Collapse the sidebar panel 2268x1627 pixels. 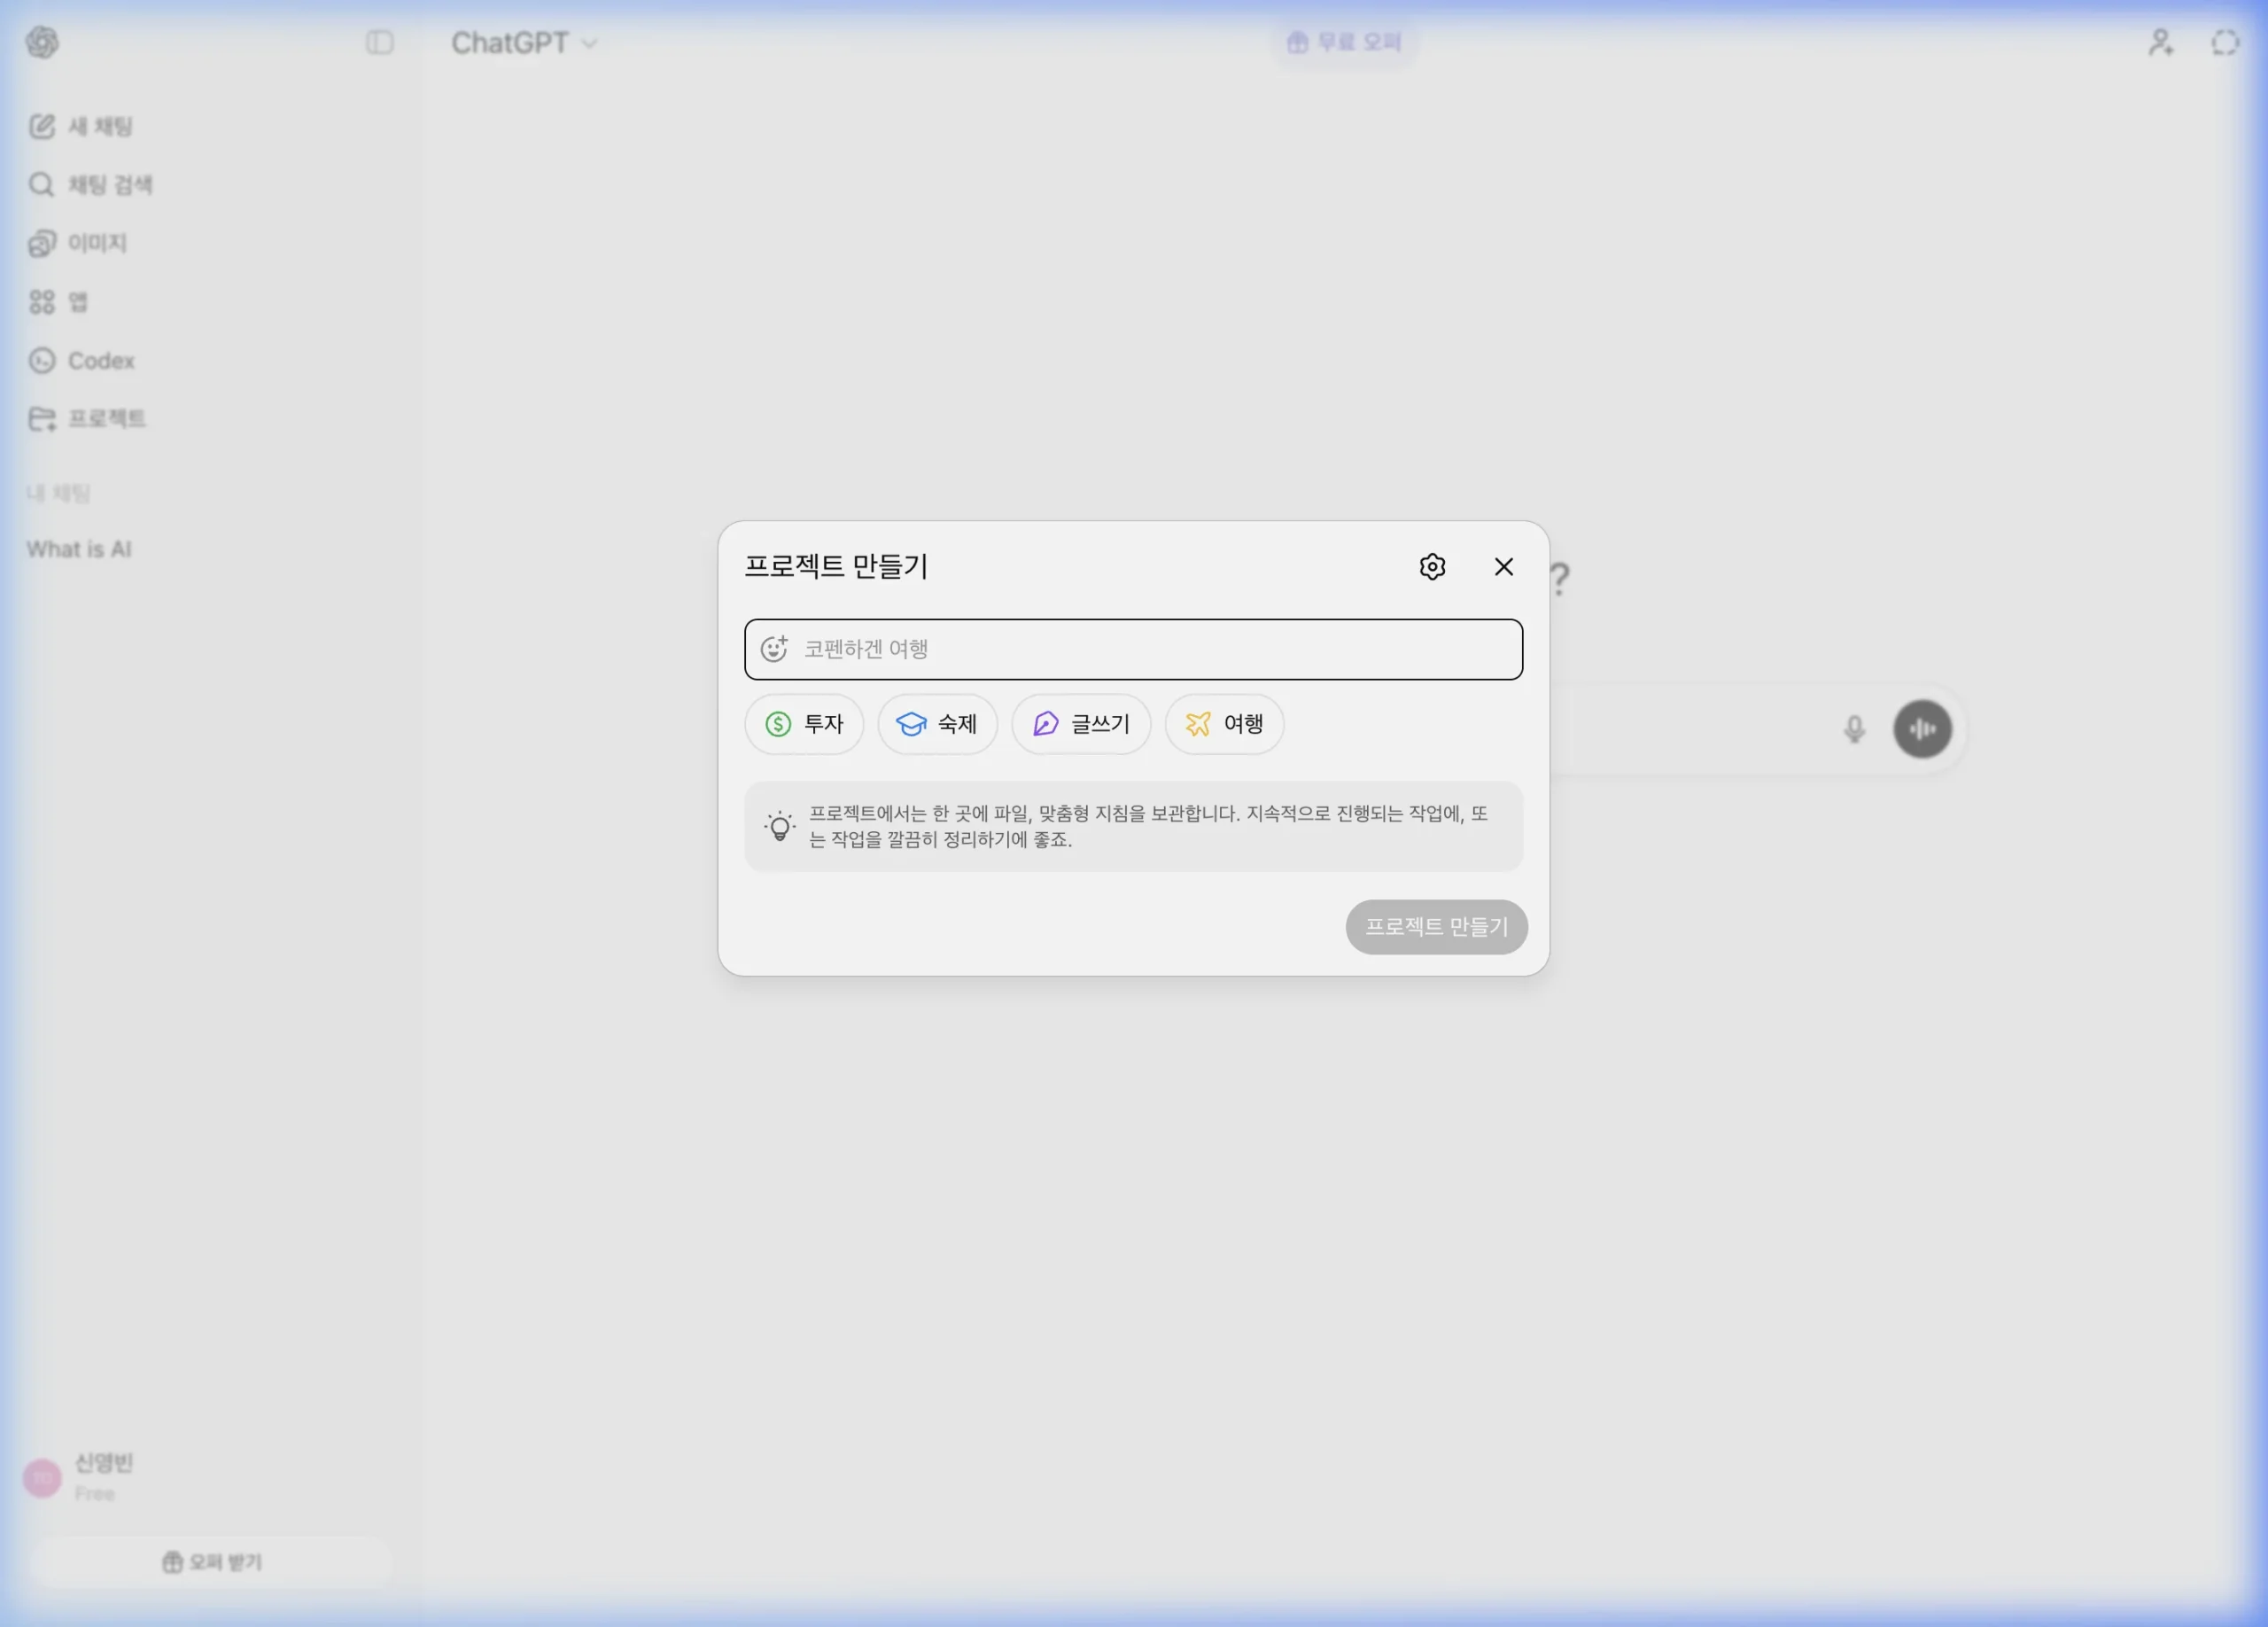(x=378, y=43)
